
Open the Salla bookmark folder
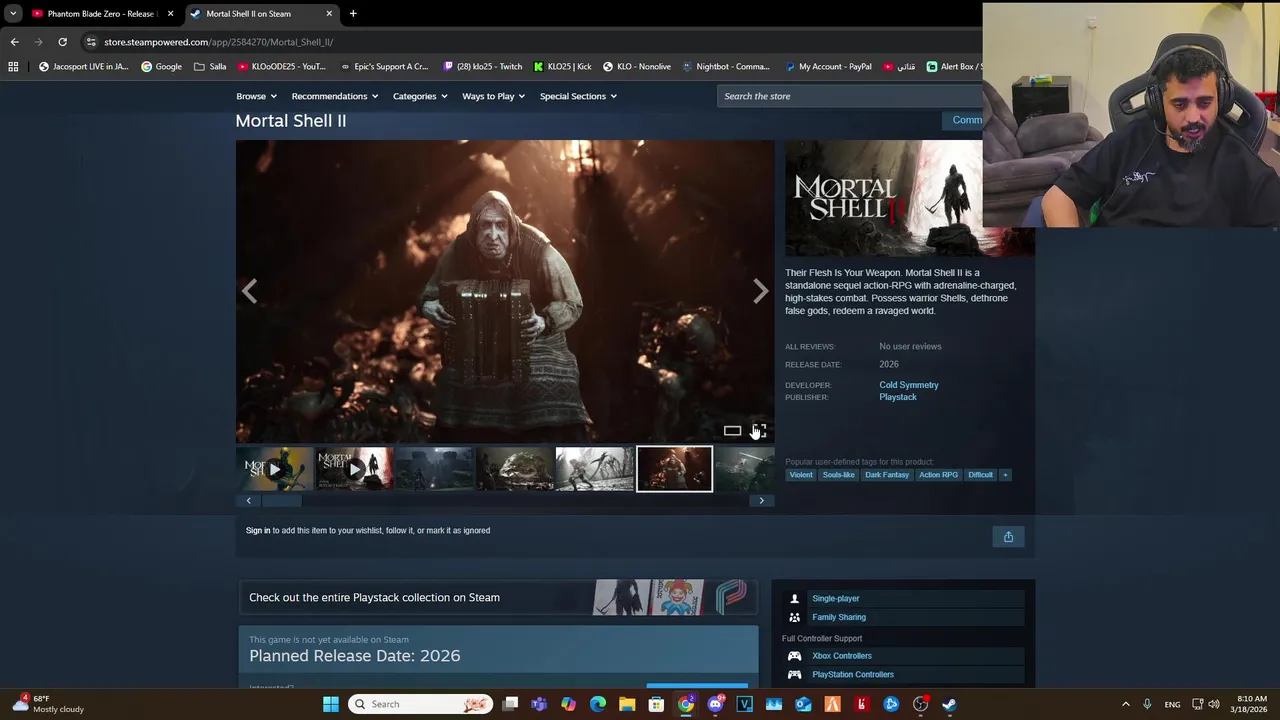(210, 67)
